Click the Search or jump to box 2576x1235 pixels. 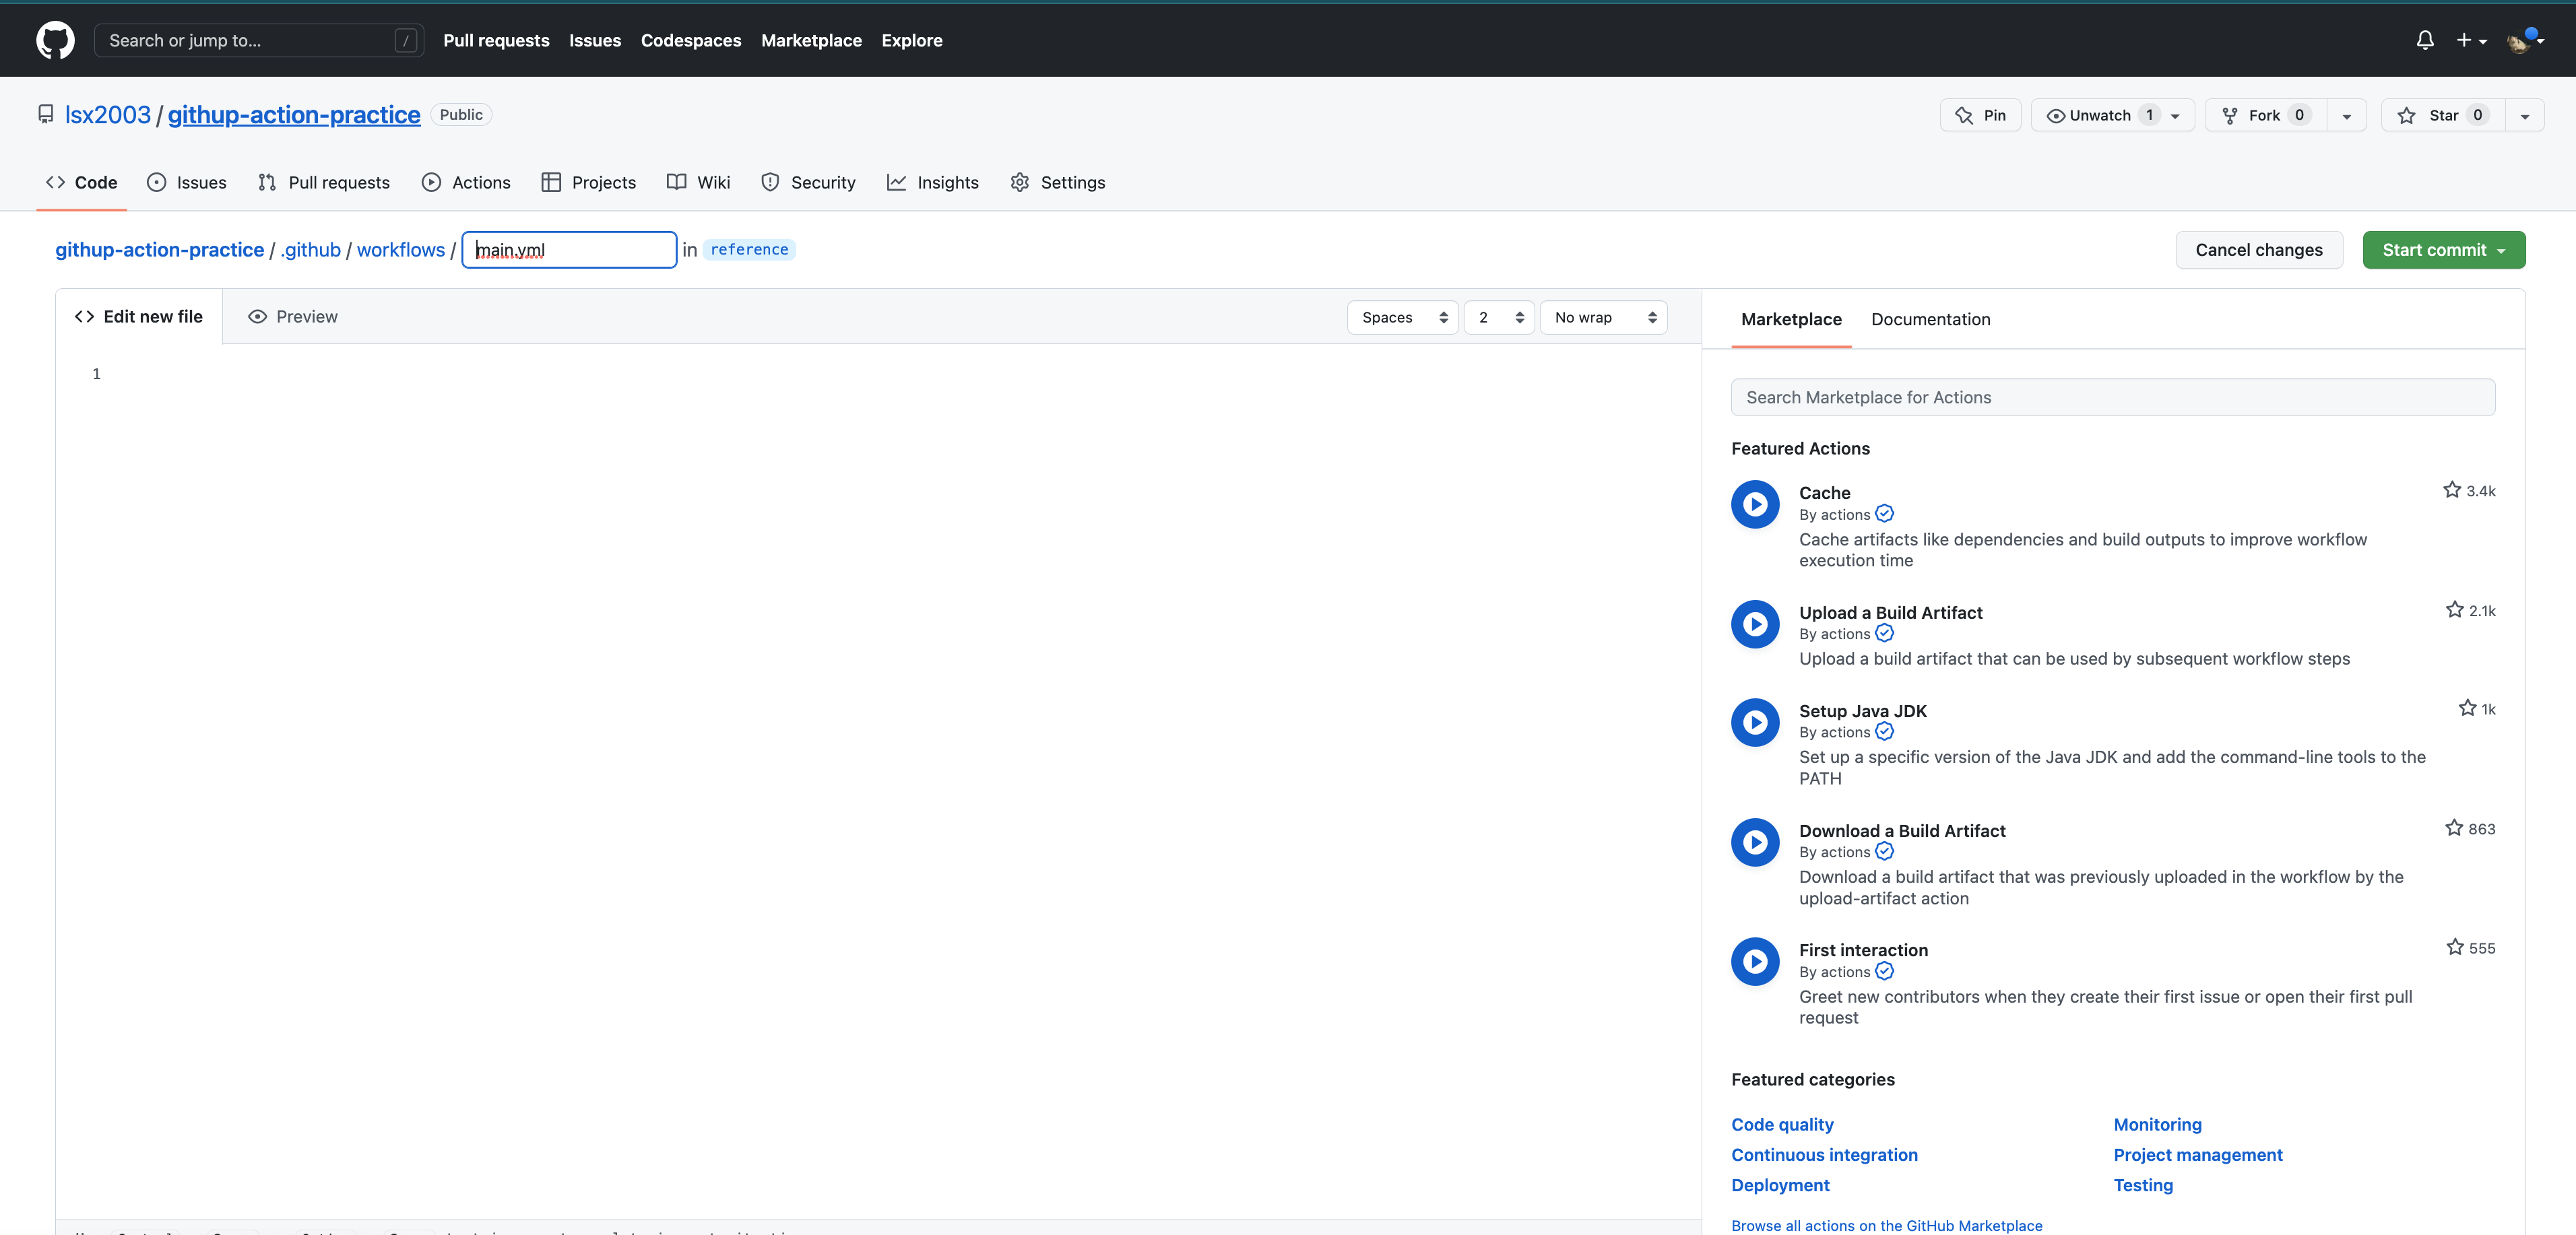tap(259, 40)
